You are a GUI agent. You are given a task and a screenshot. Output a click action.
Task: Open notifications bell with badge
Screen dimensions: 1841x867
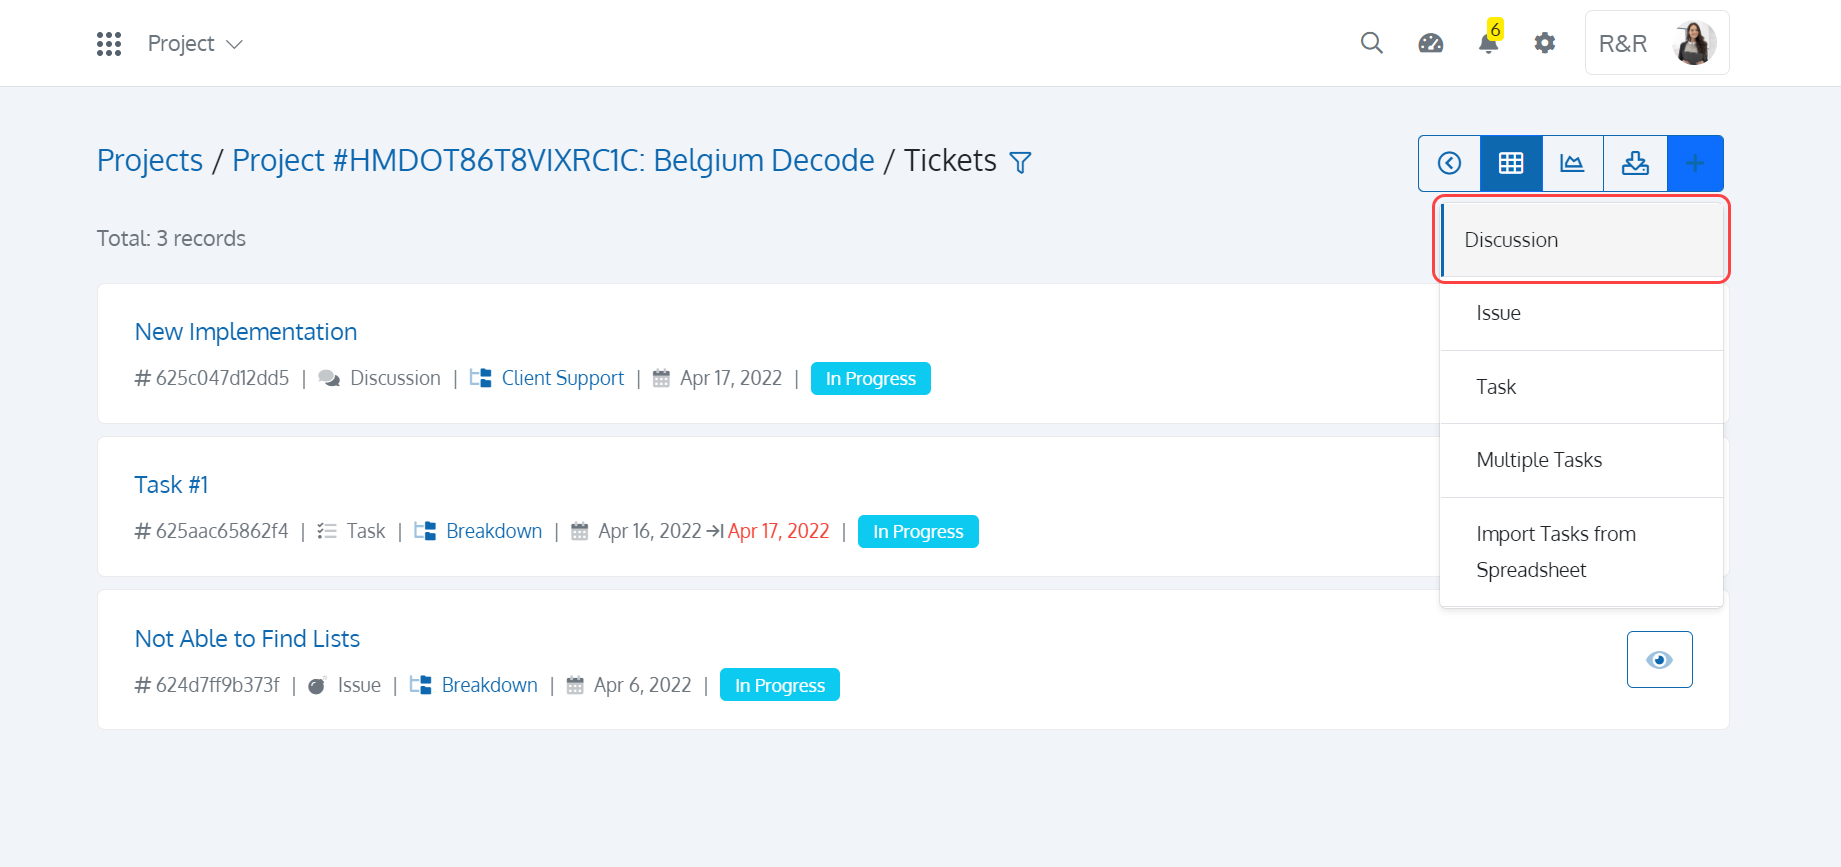point(1489,38)
